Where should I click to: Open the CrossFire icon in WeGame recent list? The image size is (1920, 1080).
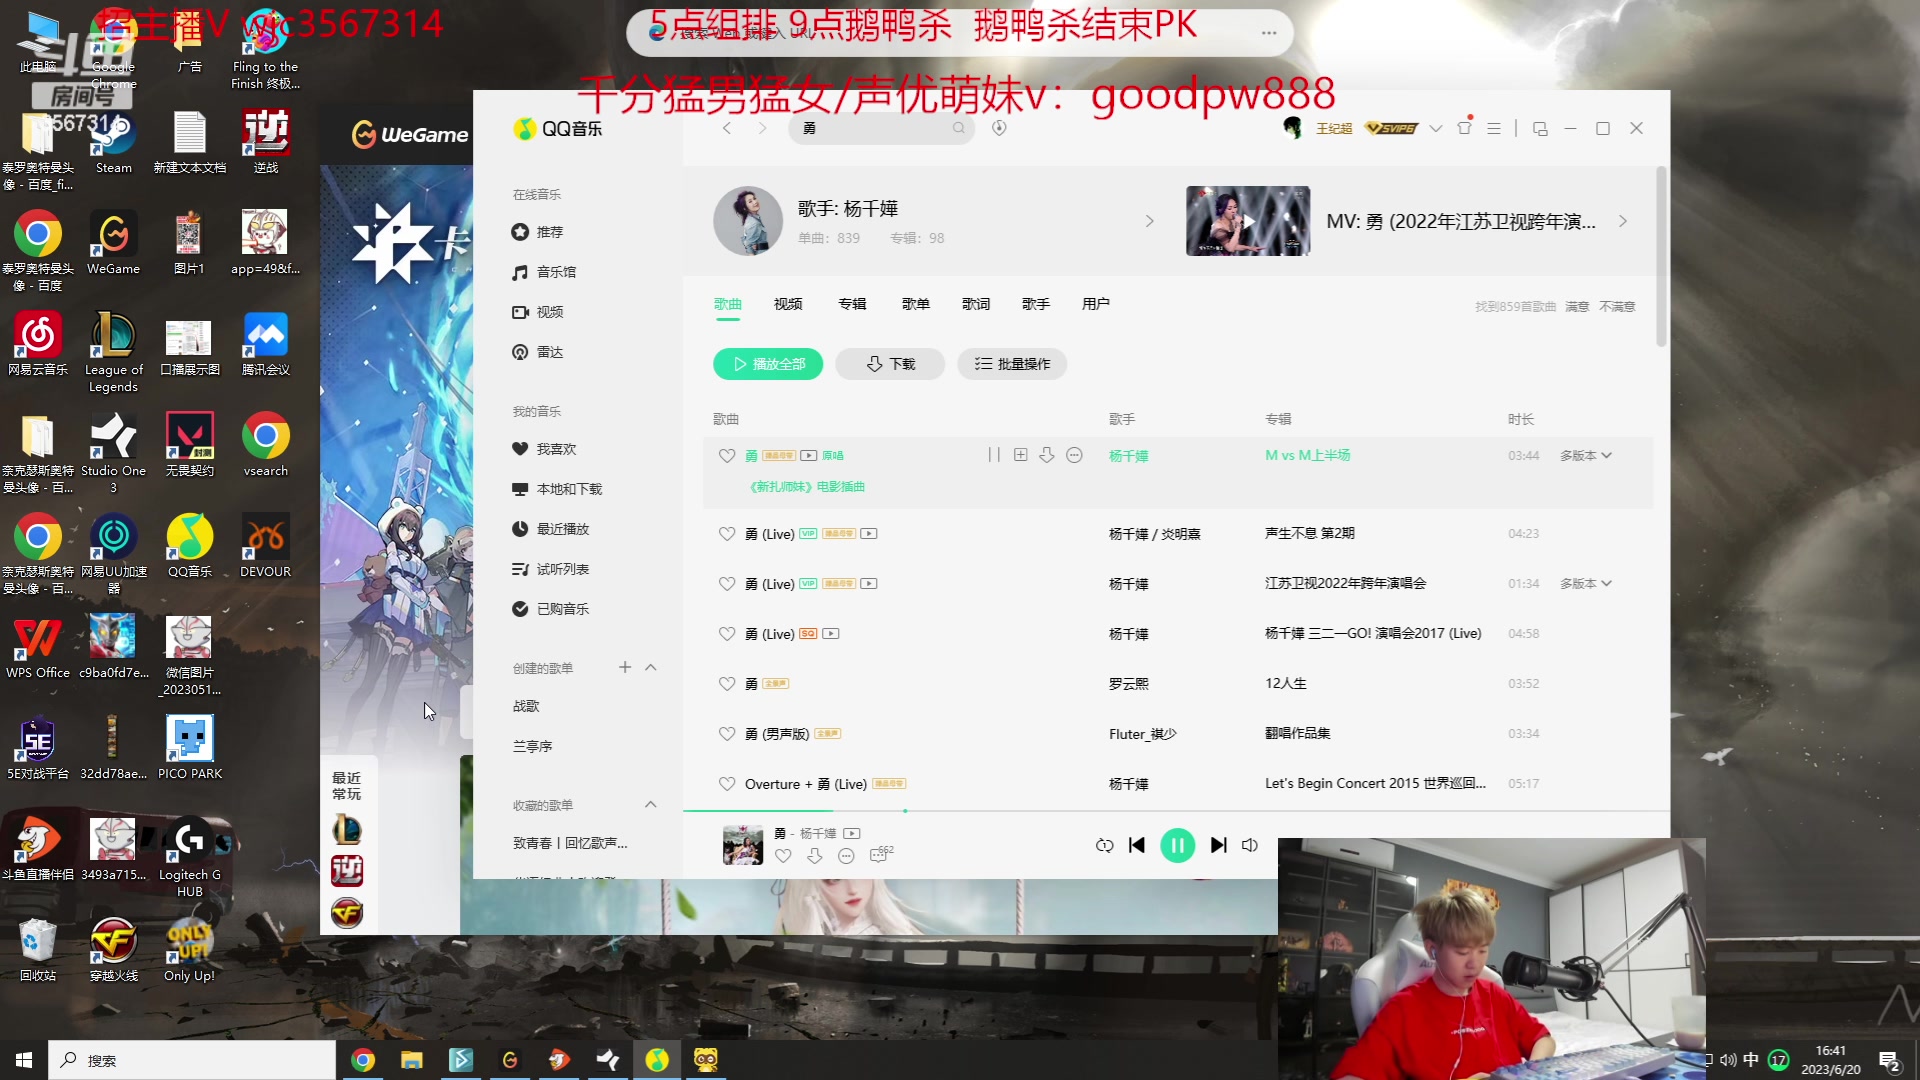(346, 912)
